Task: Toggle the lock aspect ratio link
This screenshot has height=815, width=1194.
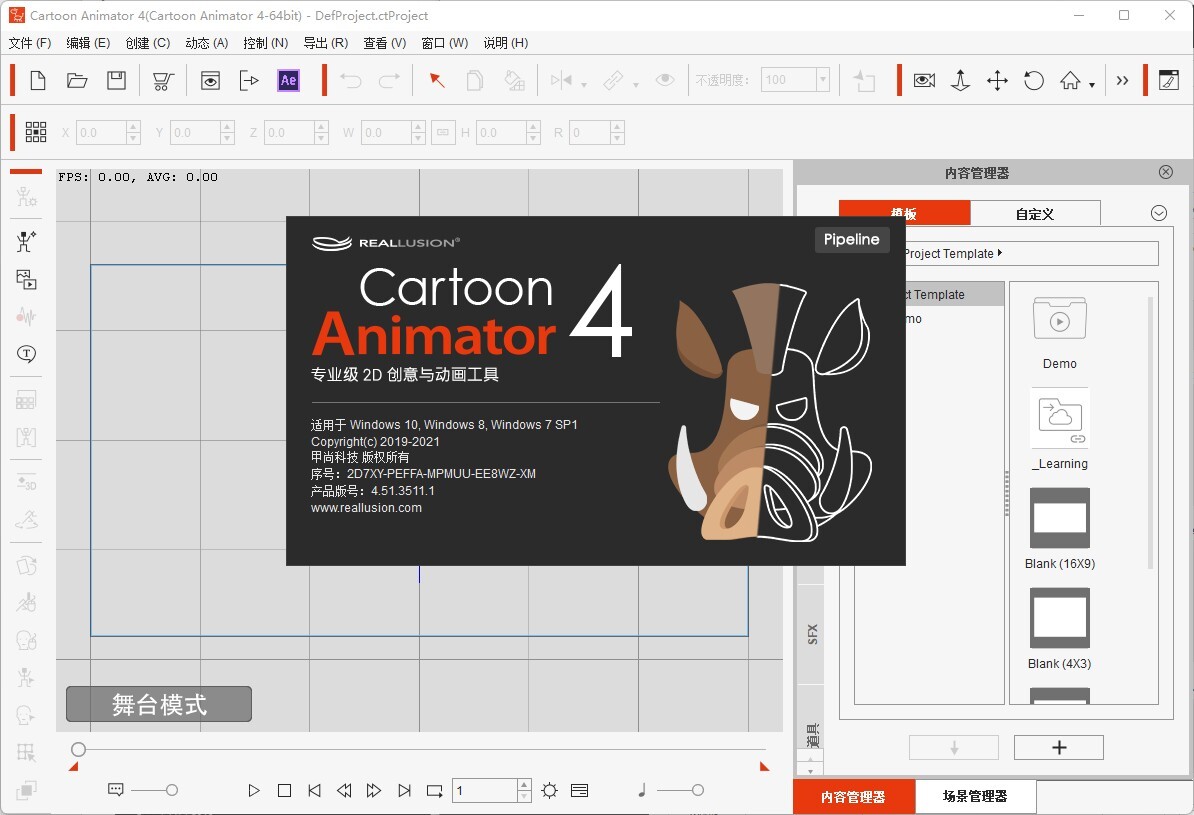Action: (x=443, y=133)
